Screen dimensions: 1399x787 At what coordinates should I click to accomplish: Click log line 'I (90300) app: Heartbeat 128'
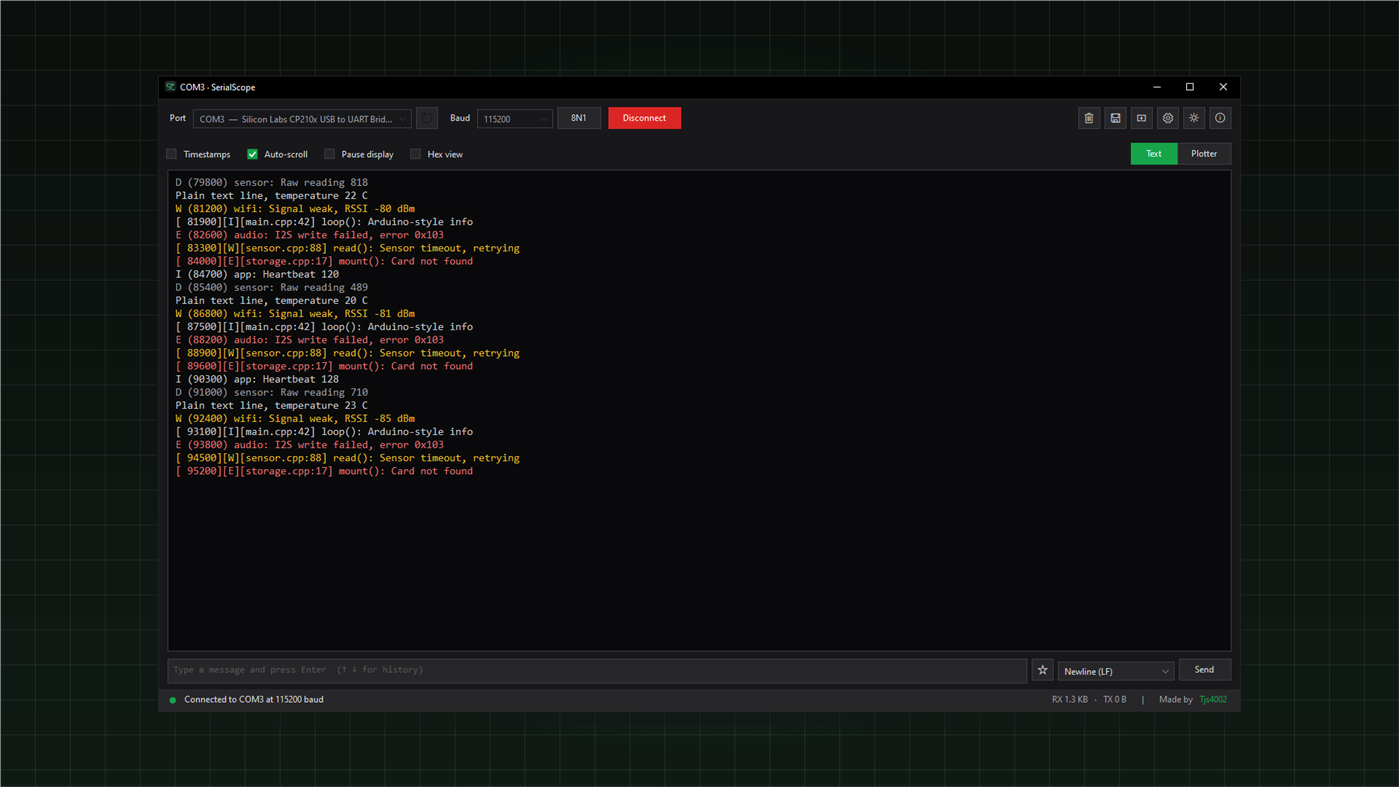(257, 379)
